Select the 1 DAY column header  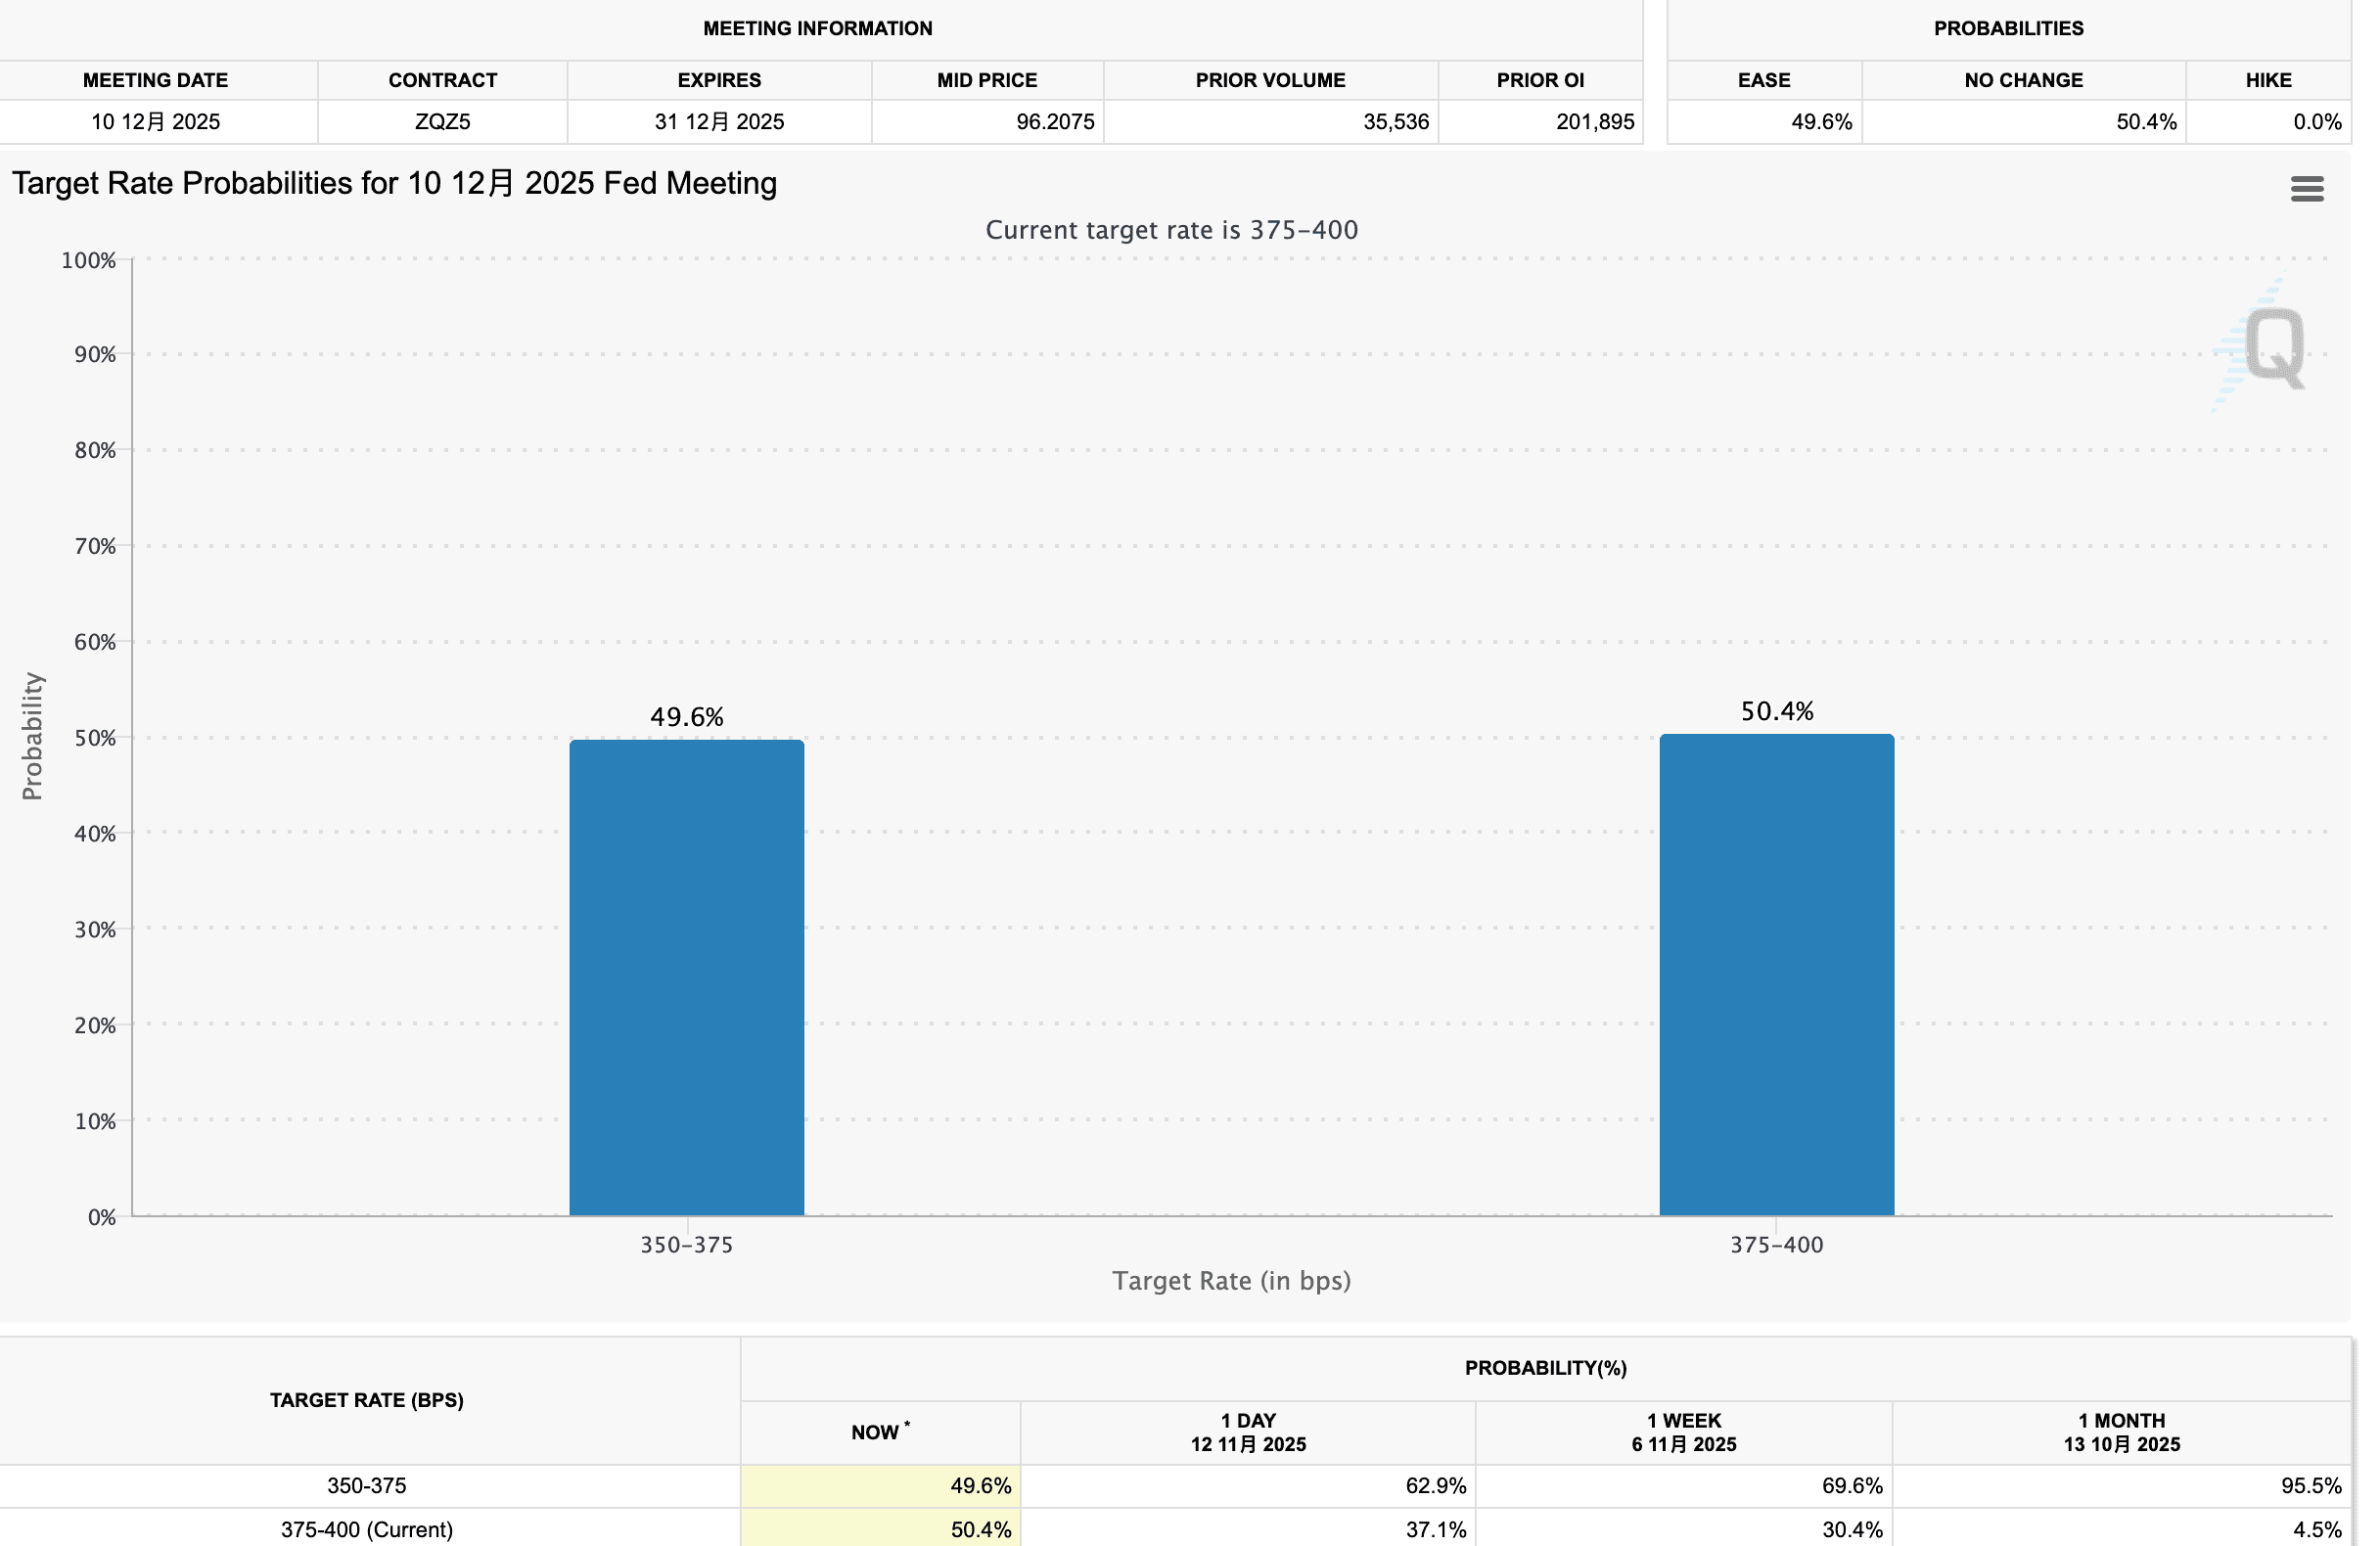(1247, 1432)
